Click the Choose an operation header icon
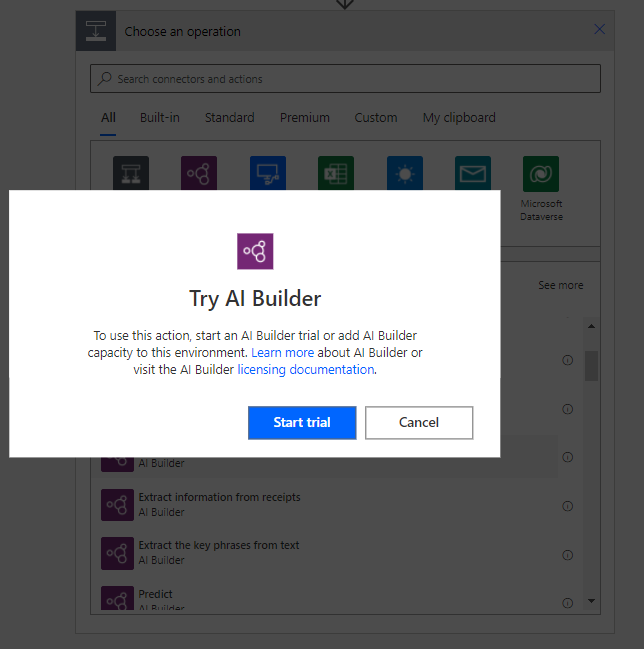This screenshot has height=649, width=644. (96, 31)
